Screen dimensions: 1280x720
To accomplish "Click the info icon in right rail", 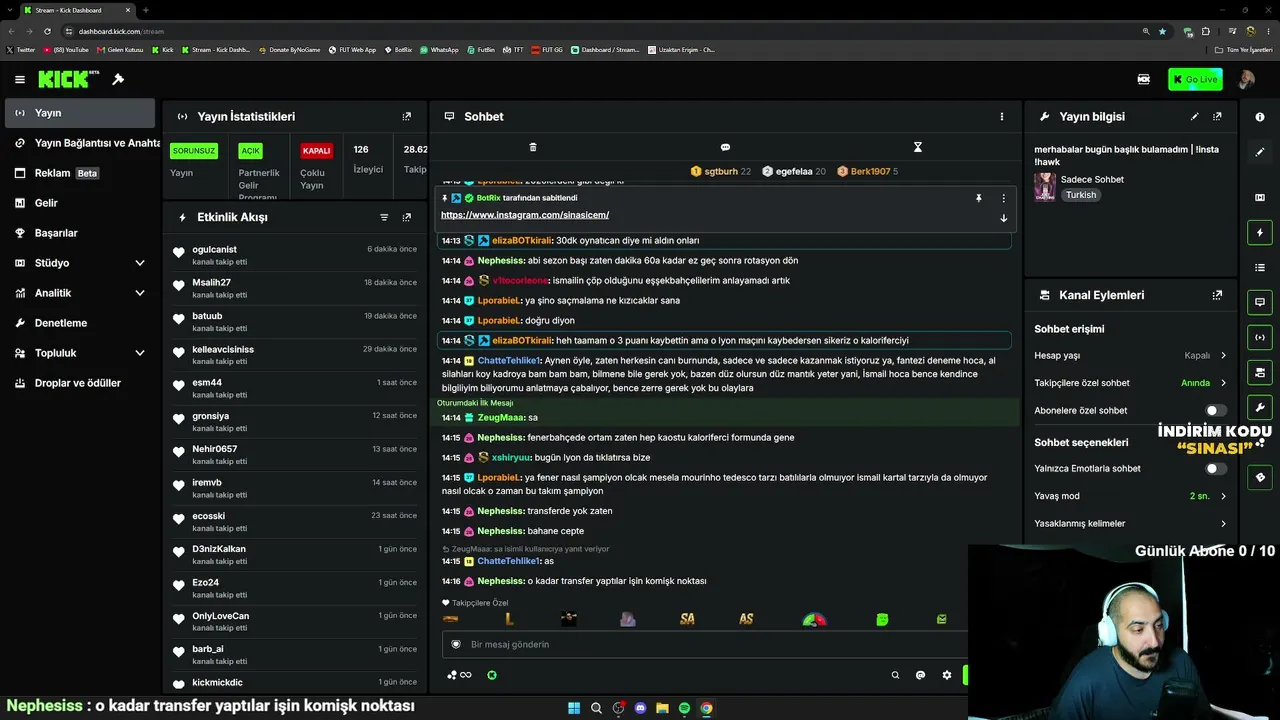I will coord(1260,117).
